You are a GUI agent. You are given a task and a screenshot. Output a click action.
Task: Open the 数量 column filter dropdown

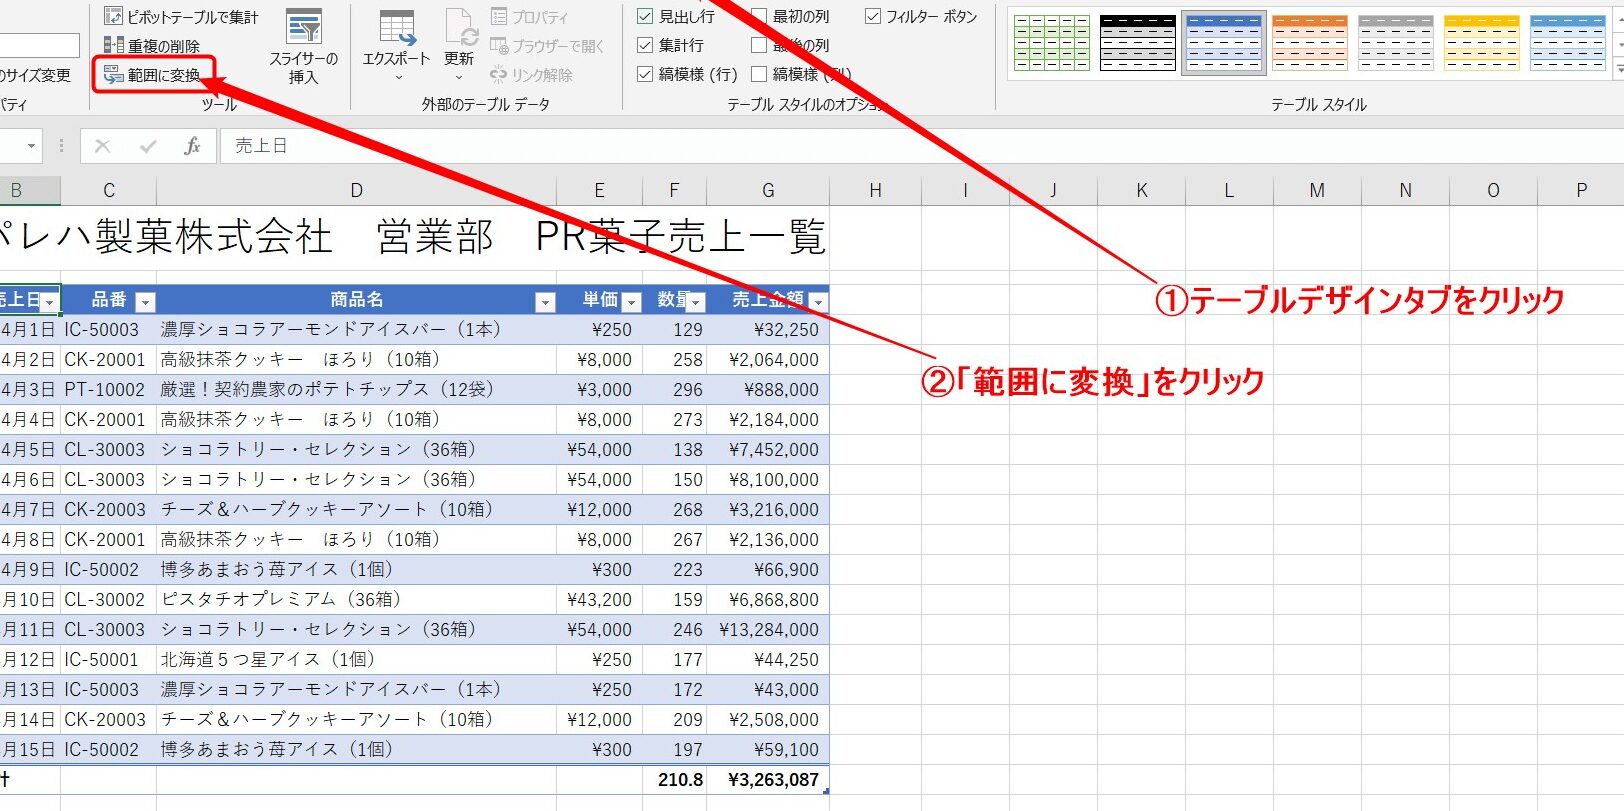696,301
